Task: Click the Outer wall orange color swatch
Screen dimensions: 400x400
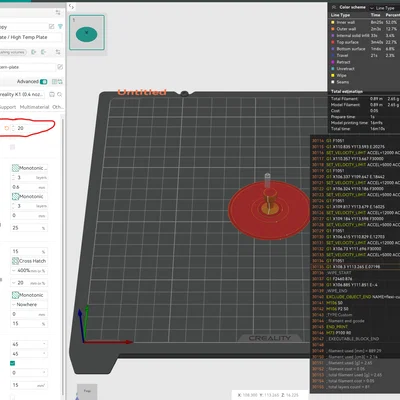Action: click(x=333, y=29)
